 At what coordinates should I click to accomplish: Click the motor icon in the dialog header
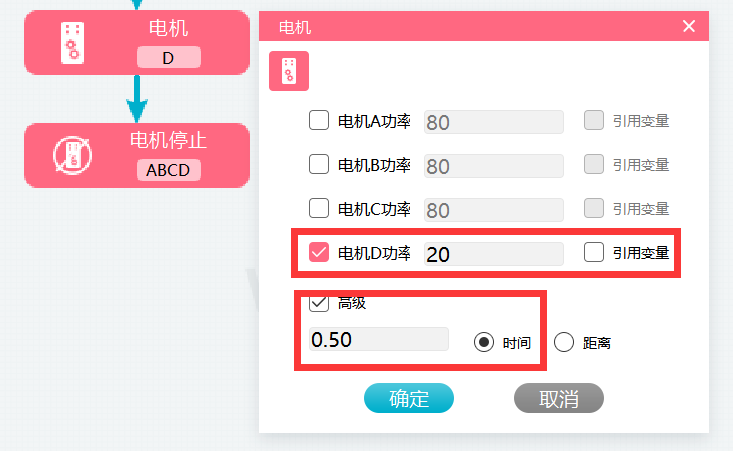click(x=289, y=71)
